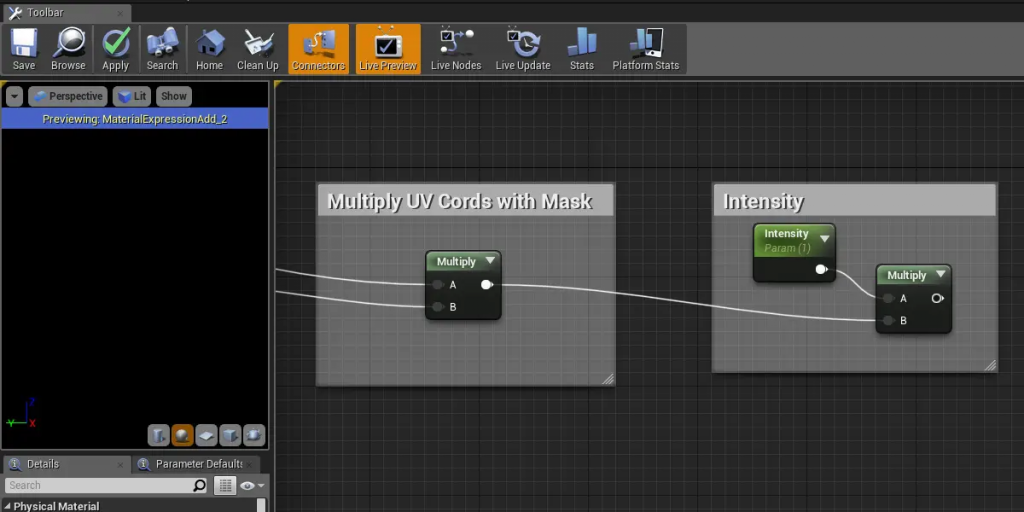The height and width of the screenshot is (512, 1024).
Task: Click the Home icon in toolbar
Action: (x=209, y=49)
